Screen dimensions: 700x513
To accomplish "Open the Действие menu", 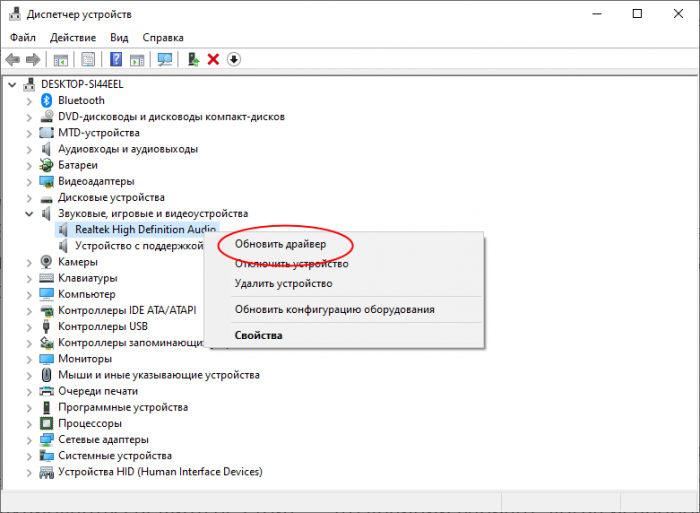I will point(73,38).
